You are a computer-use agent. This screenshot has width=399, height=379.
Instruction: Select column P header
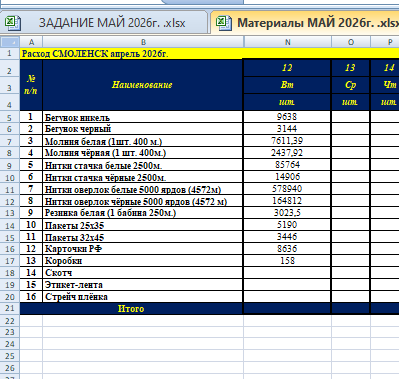[x=385, y=42]
